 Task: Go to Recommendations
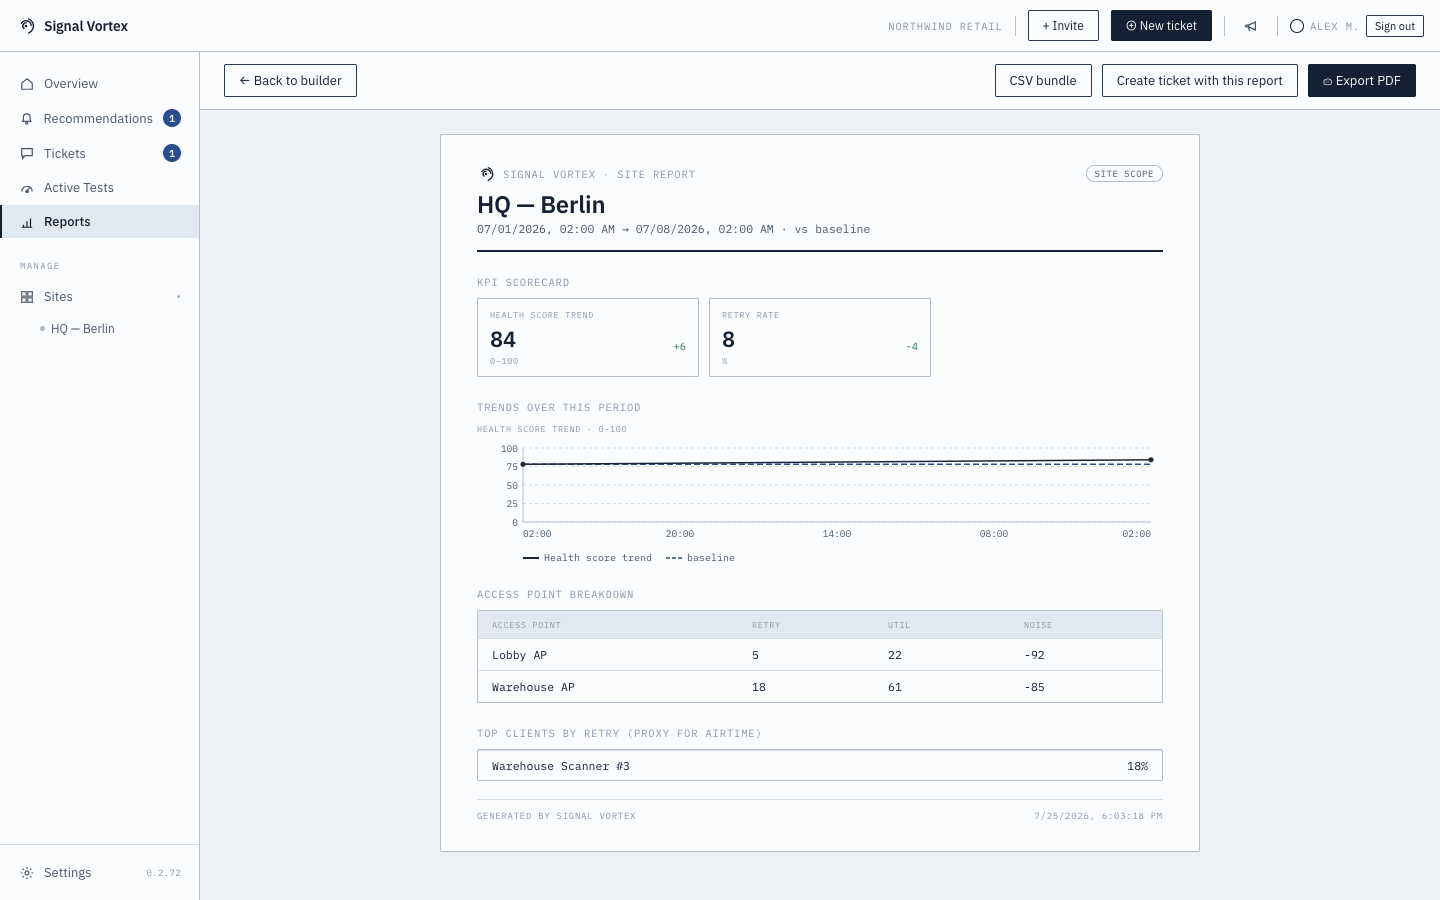[x=100, y=119]
